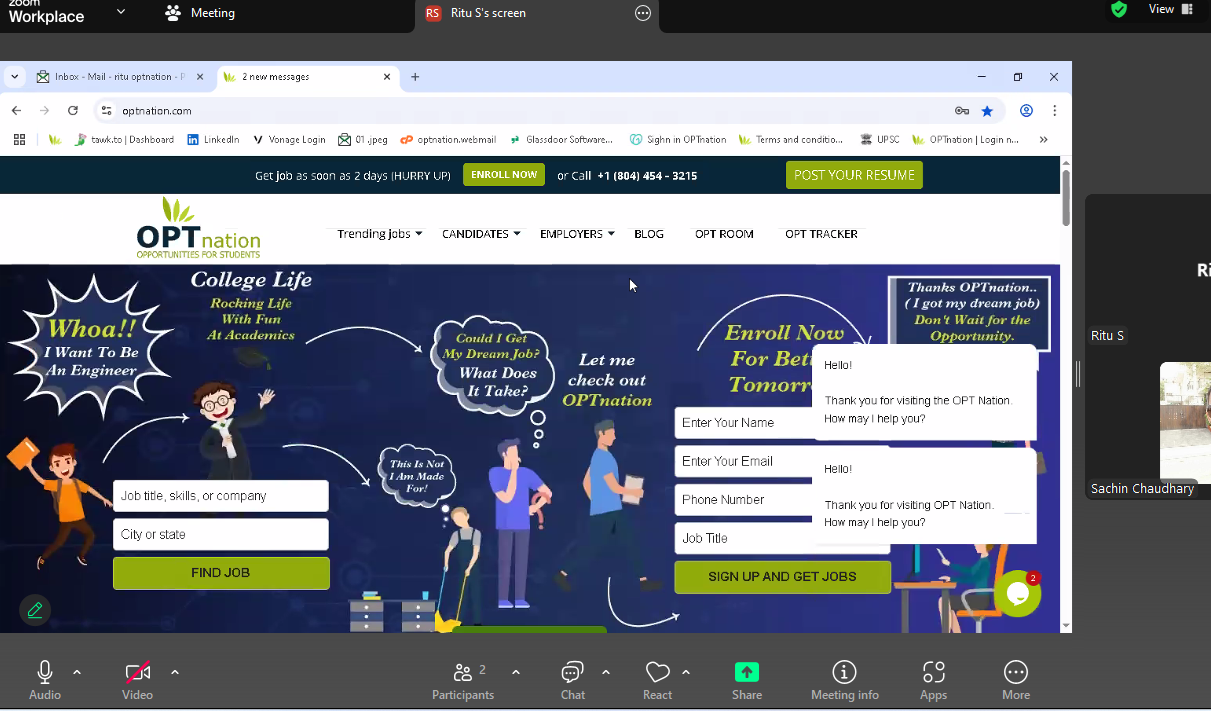Click the React heart icon

click(657, 673)
